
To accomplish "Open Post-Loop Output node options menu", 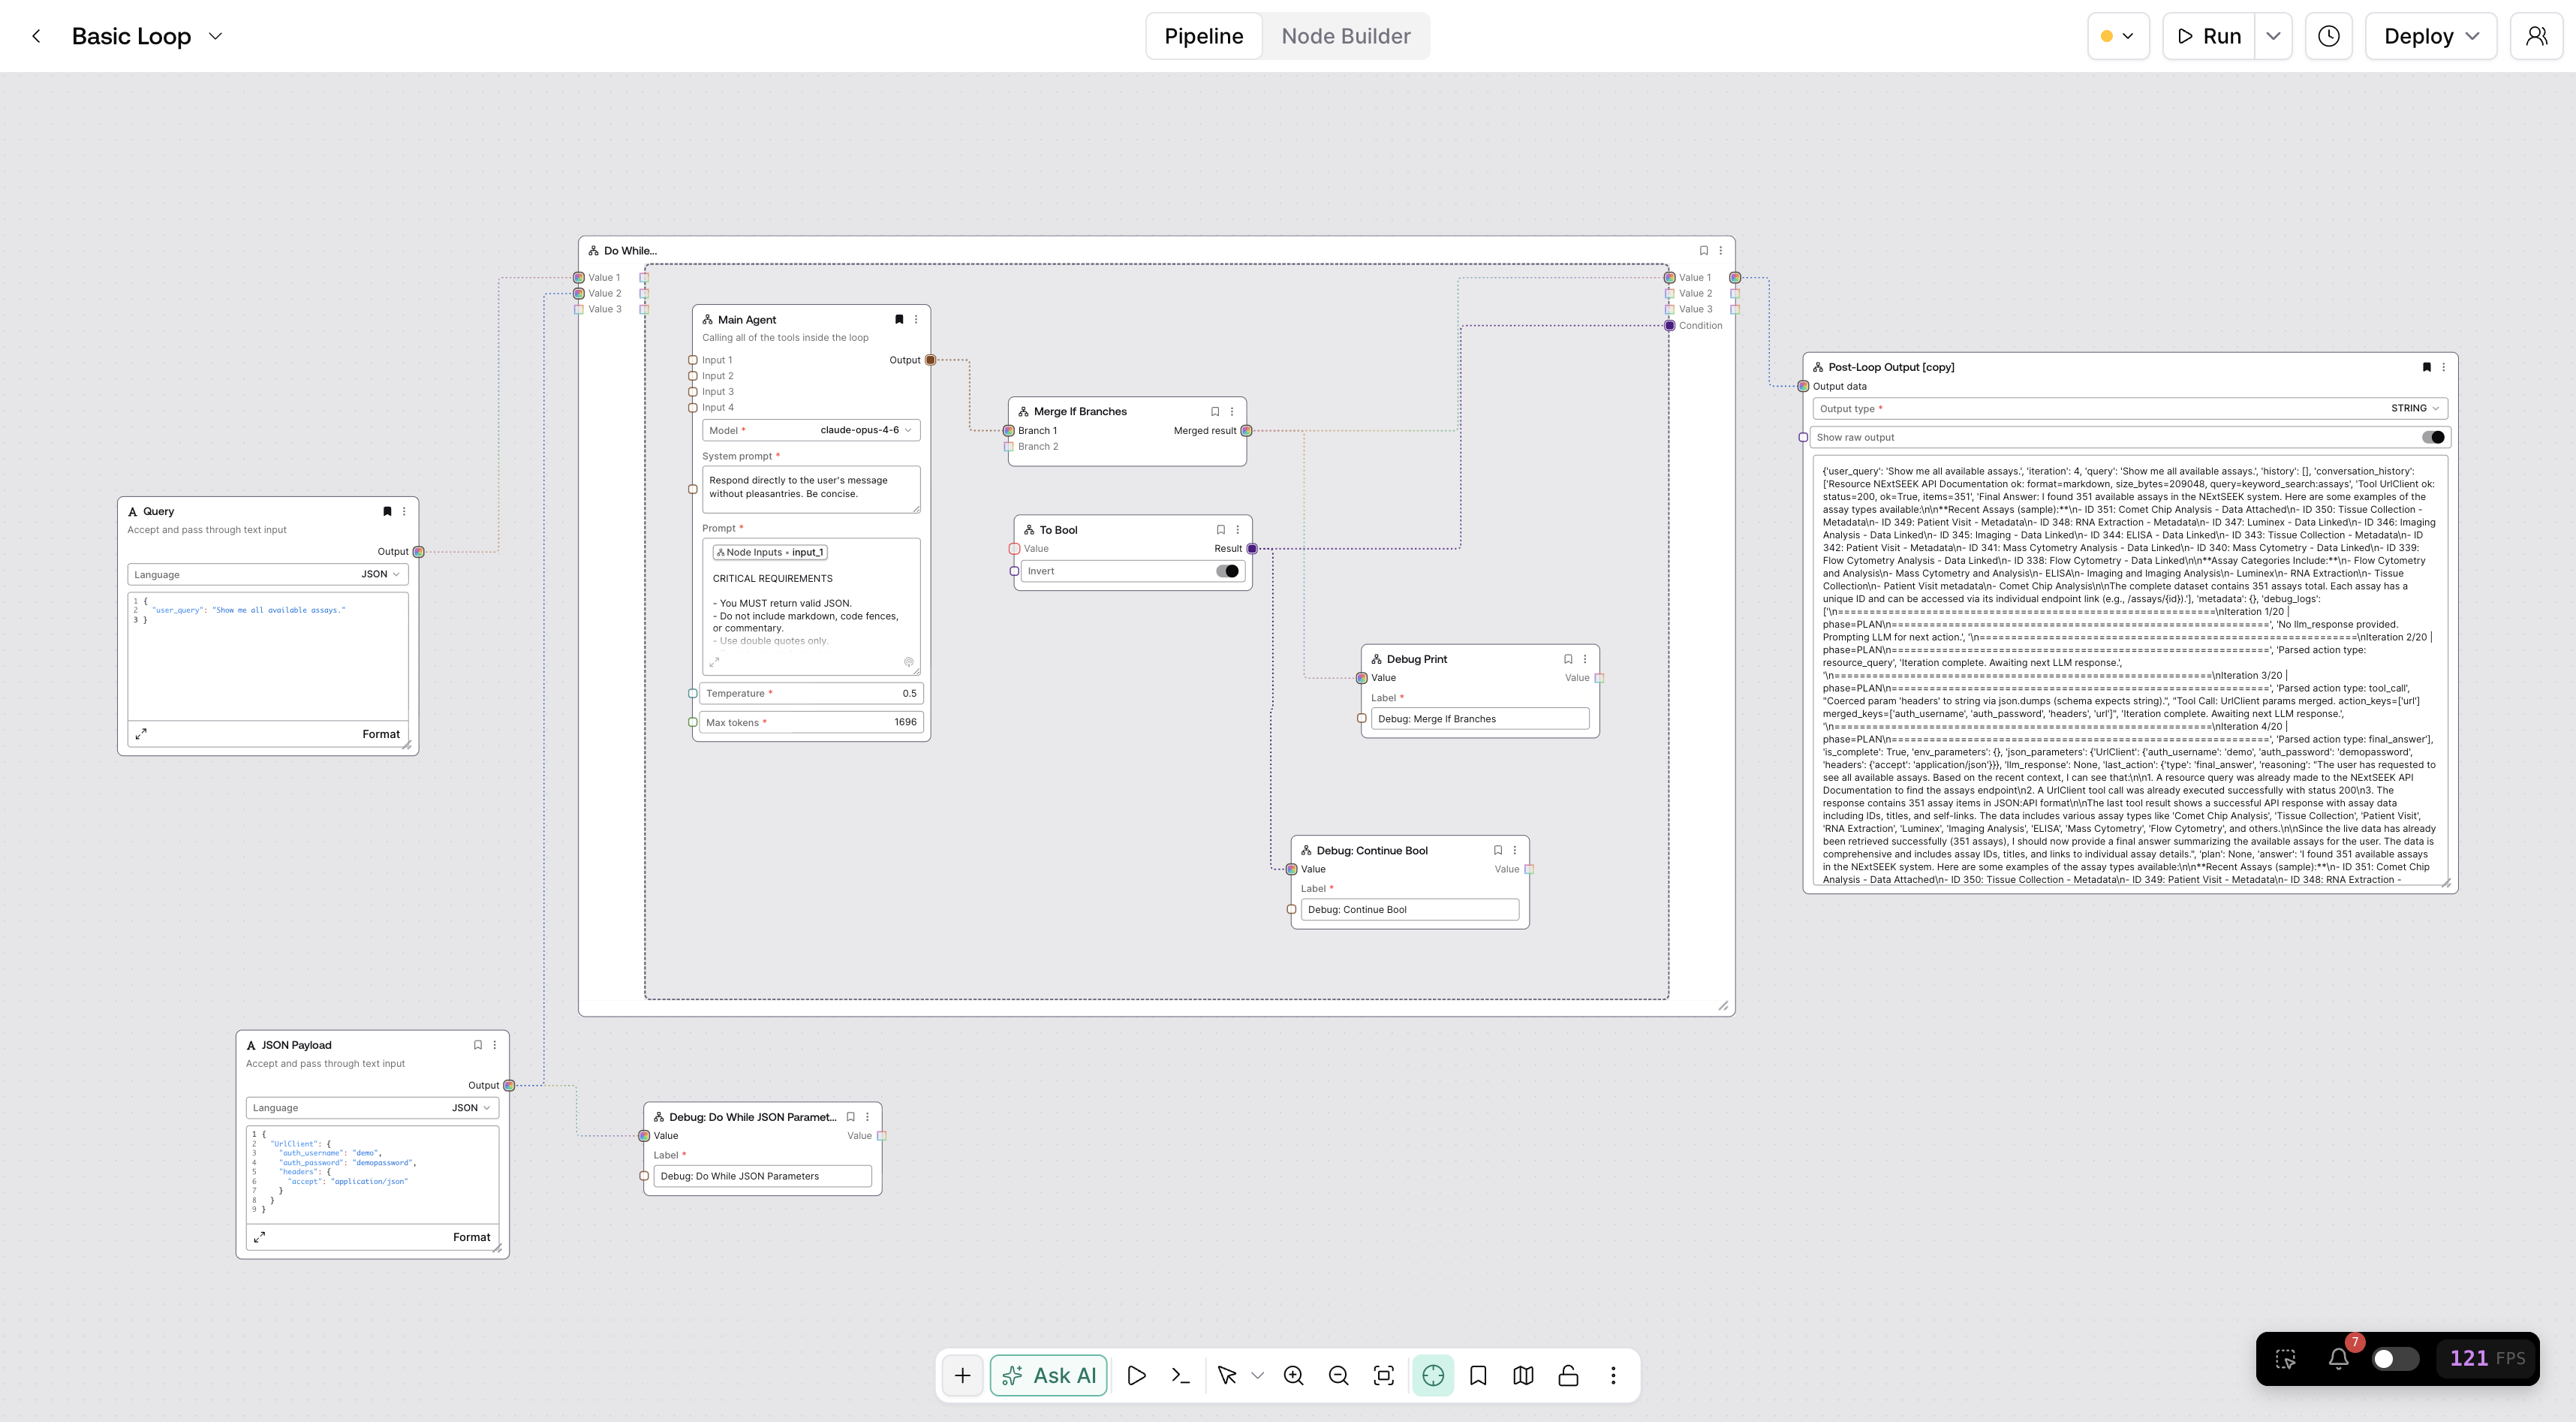I will click(x=2443, y=367).
